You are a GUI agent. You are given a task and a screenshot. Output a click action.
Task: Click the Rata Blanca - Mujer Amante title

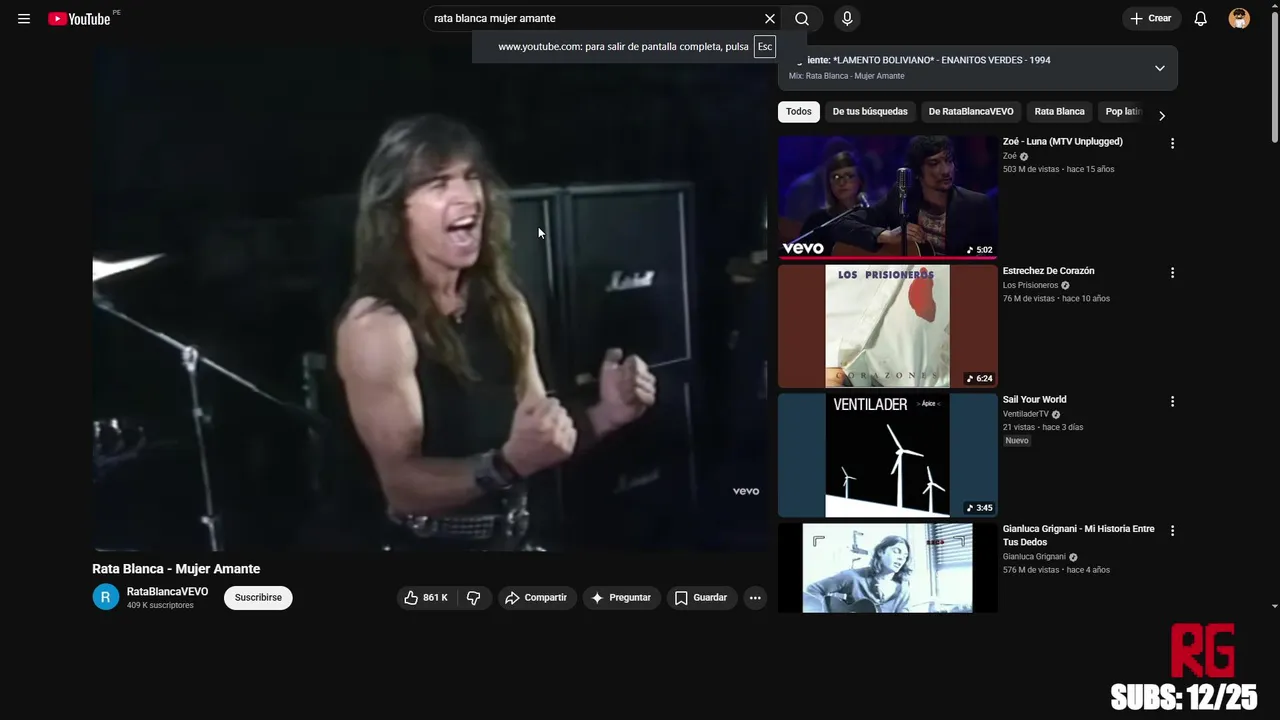point(176,569)
